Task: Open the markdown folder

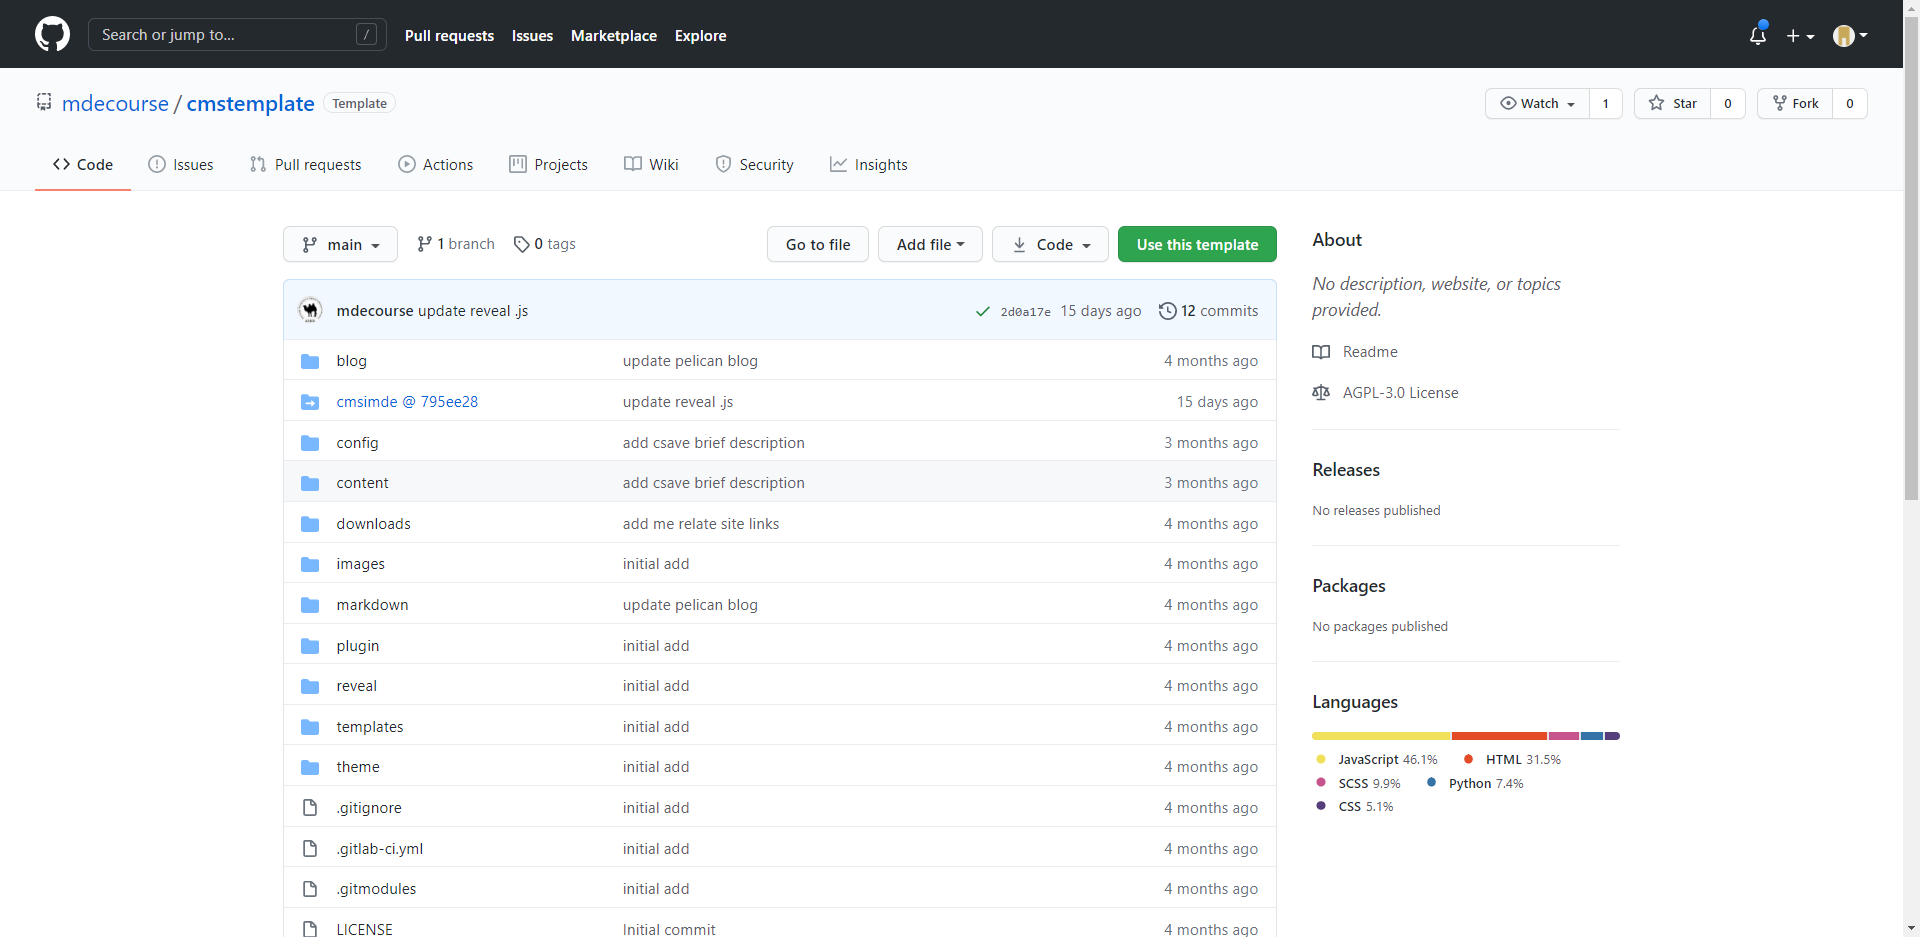Action: [372, 605]
